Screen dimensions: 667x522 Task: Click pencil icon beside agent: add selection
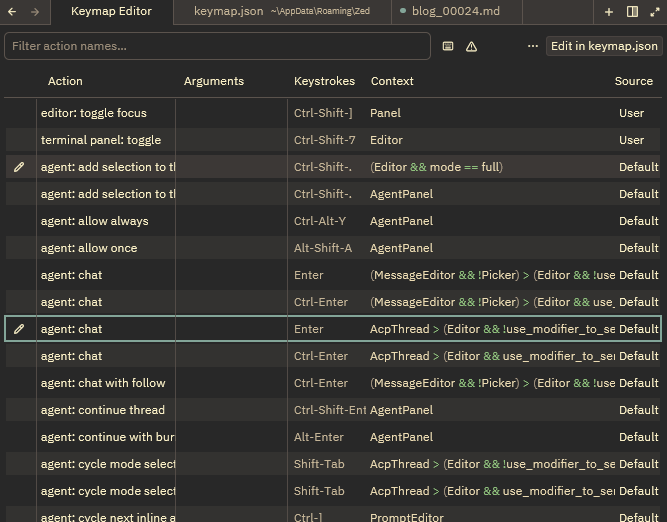(x=19, y=167)
